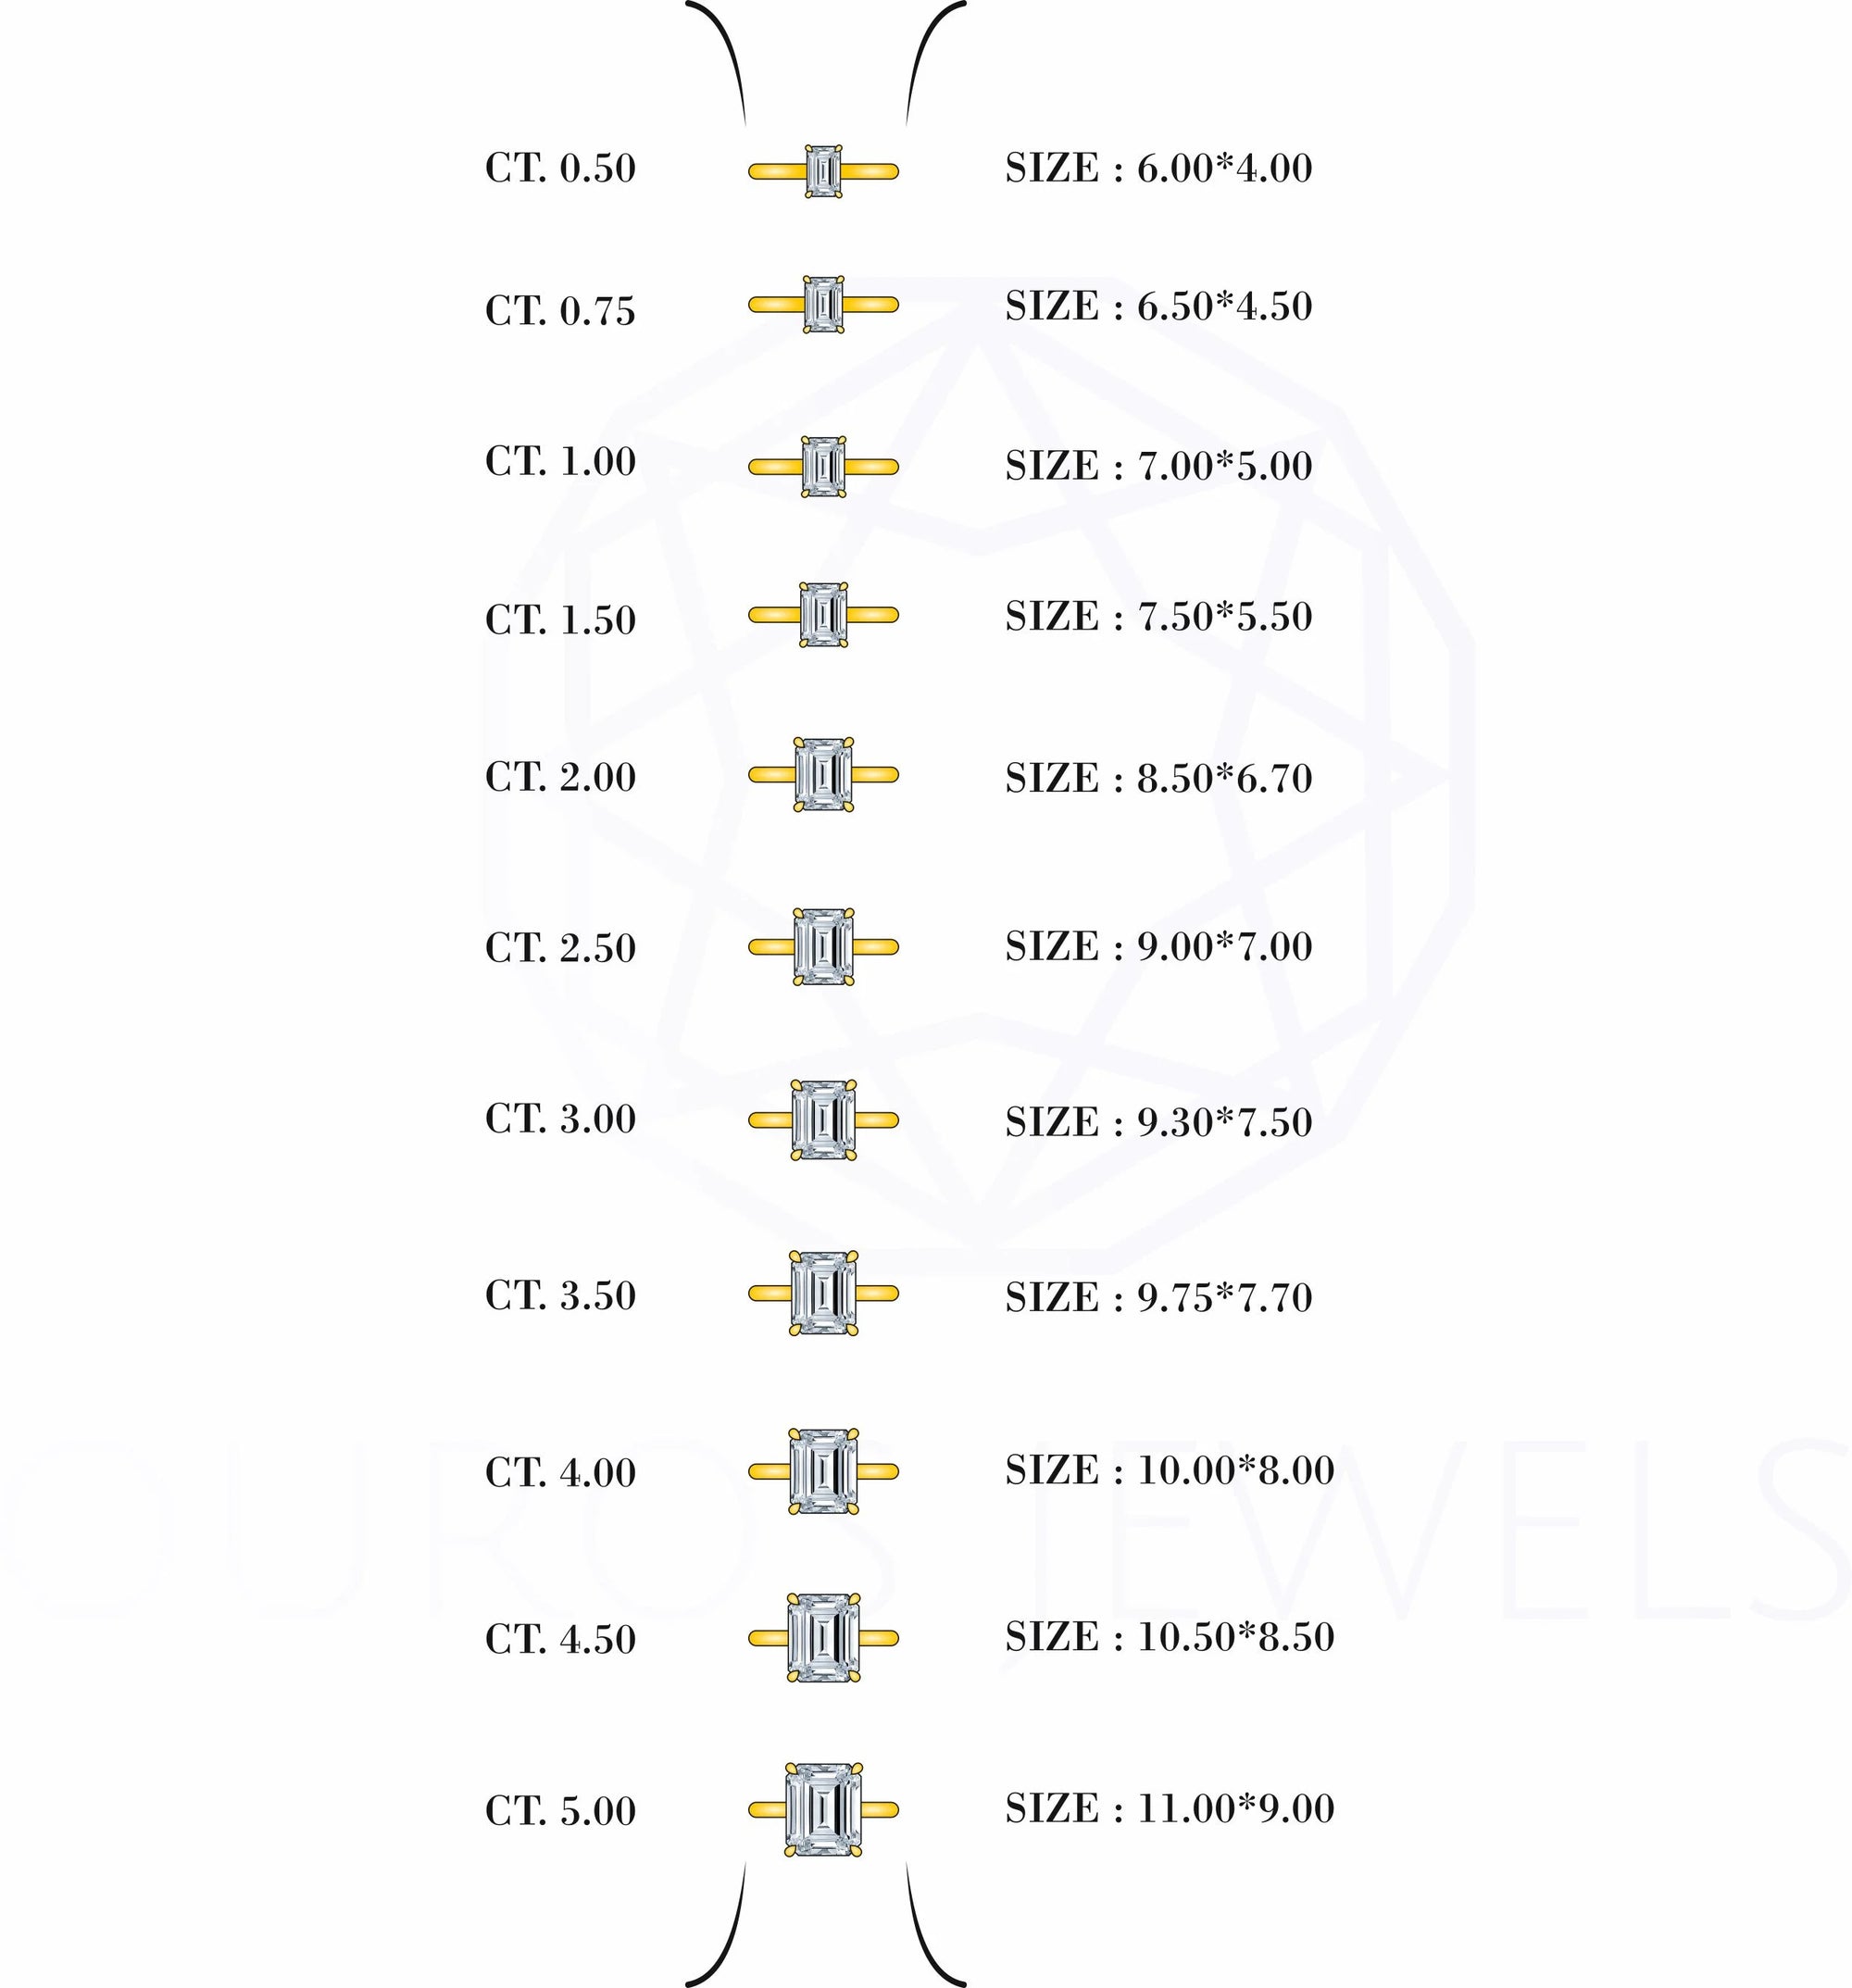
Task: Select the 1.50 carat ring illustration
Action: pos(823,615)
